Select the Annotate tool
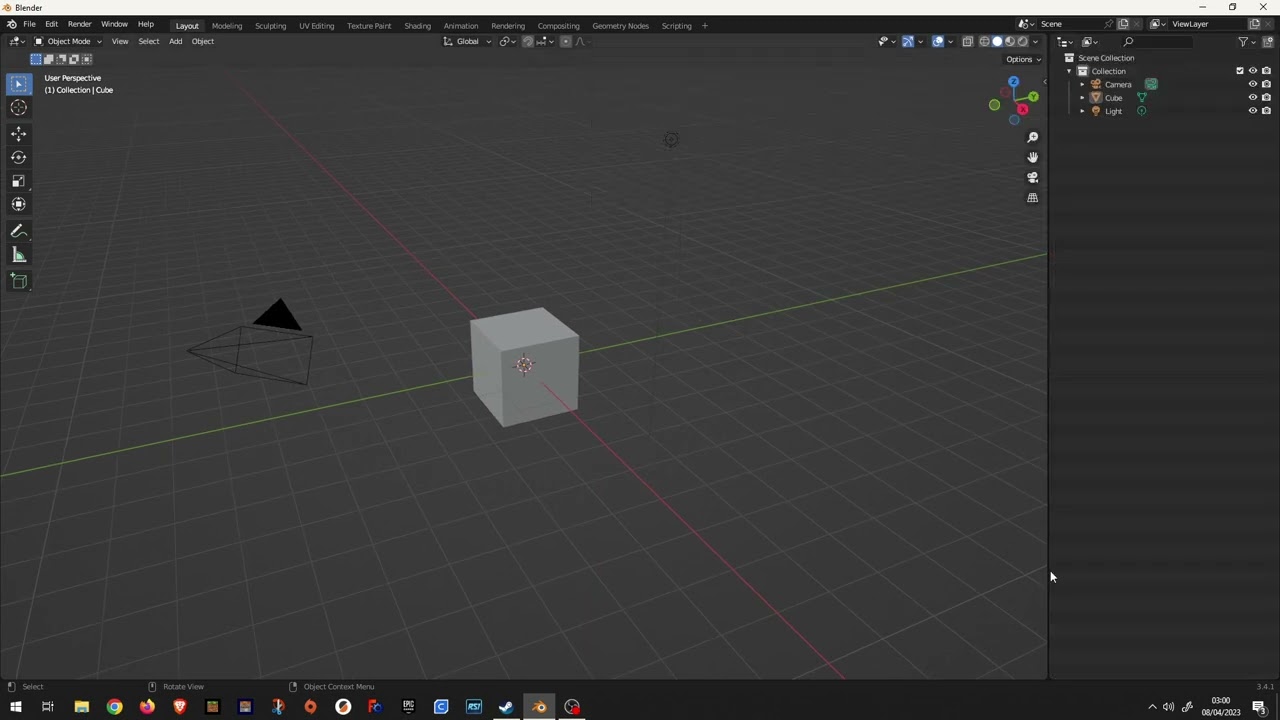The image size is (1280, 720). (18, 231)
